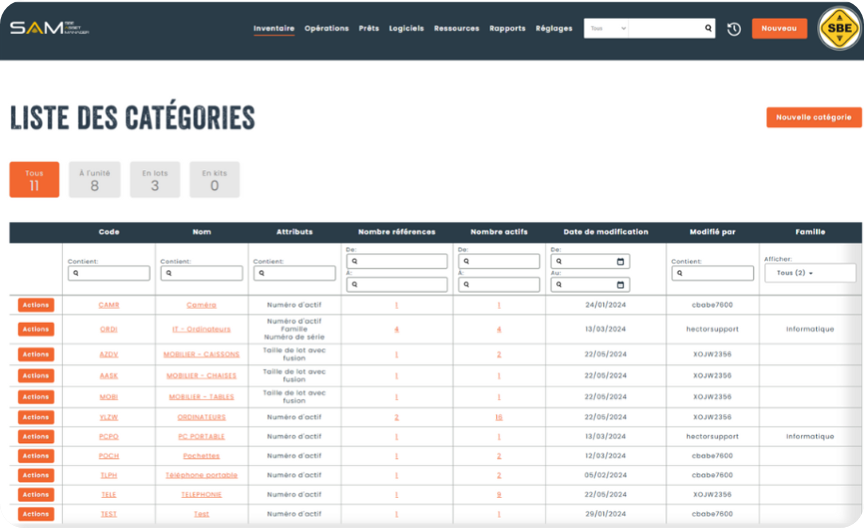This screenshot has width=864, height=528.
Task: Expand the 'Tous' search scope dropdown
Action: point(607,29)
